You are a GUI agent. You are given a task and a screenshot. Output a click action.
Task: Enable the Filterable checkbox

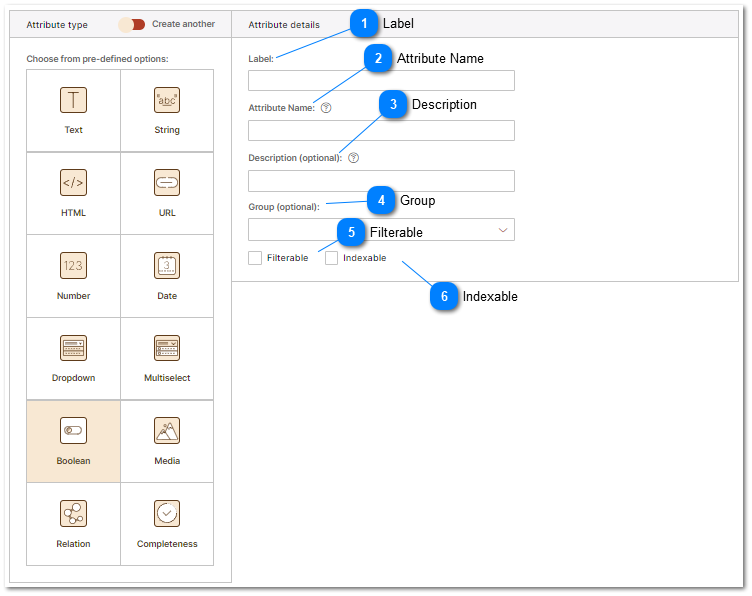point(255,258)
